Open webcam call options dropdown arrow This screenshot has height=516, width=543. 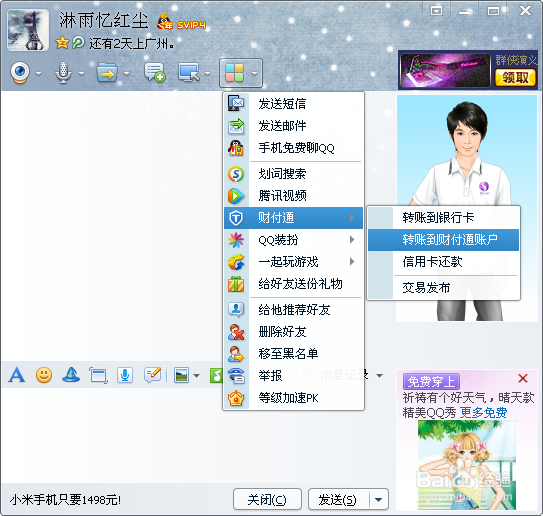pyautogui.click(x=38, y=73)
